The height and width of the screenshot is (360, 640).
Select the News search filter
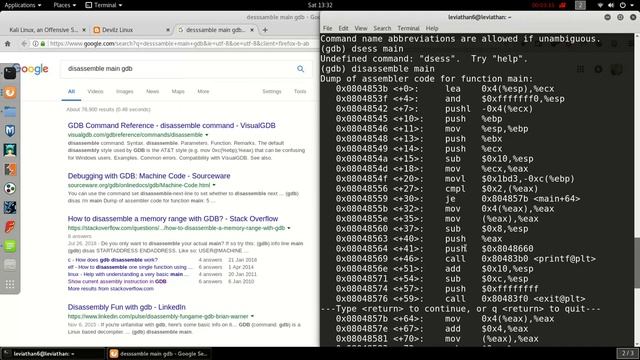click(152, 91)
